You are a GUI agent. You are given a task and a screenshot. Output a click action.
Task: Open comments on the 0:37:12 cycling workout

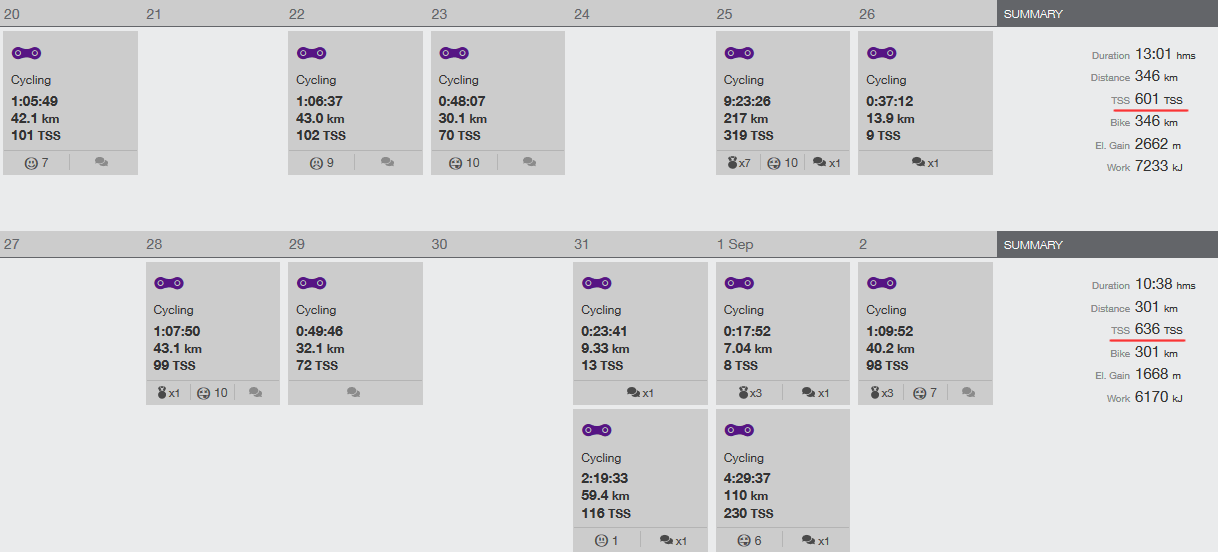925,163
